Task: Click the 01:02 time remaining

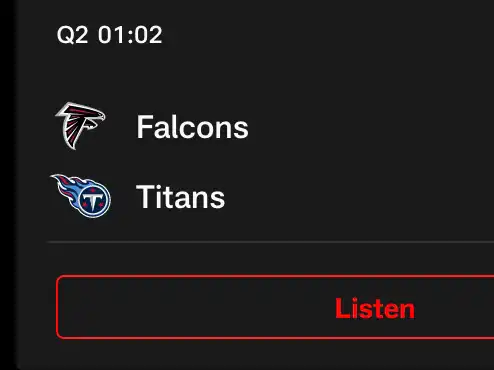Action: point(130,35)
